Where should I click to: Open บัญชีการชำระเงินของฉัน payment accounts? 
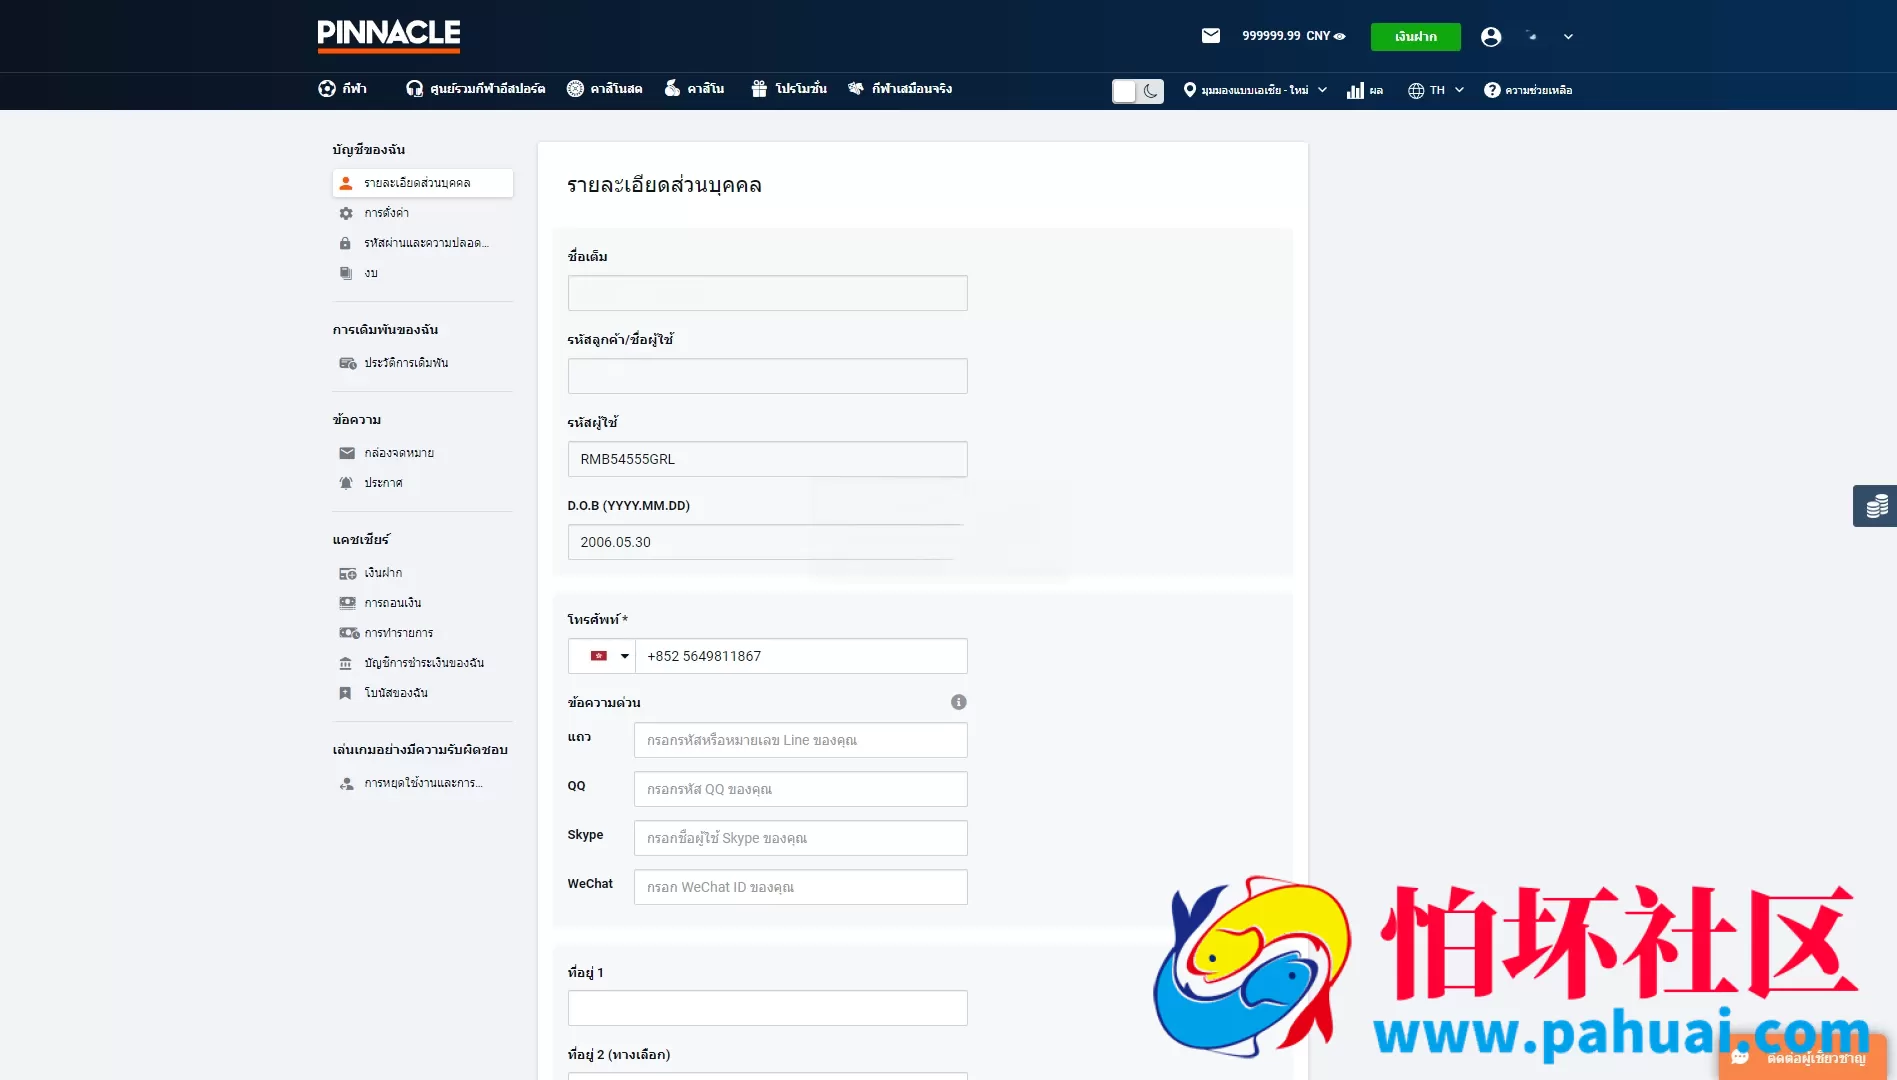[x=423, y=663]
